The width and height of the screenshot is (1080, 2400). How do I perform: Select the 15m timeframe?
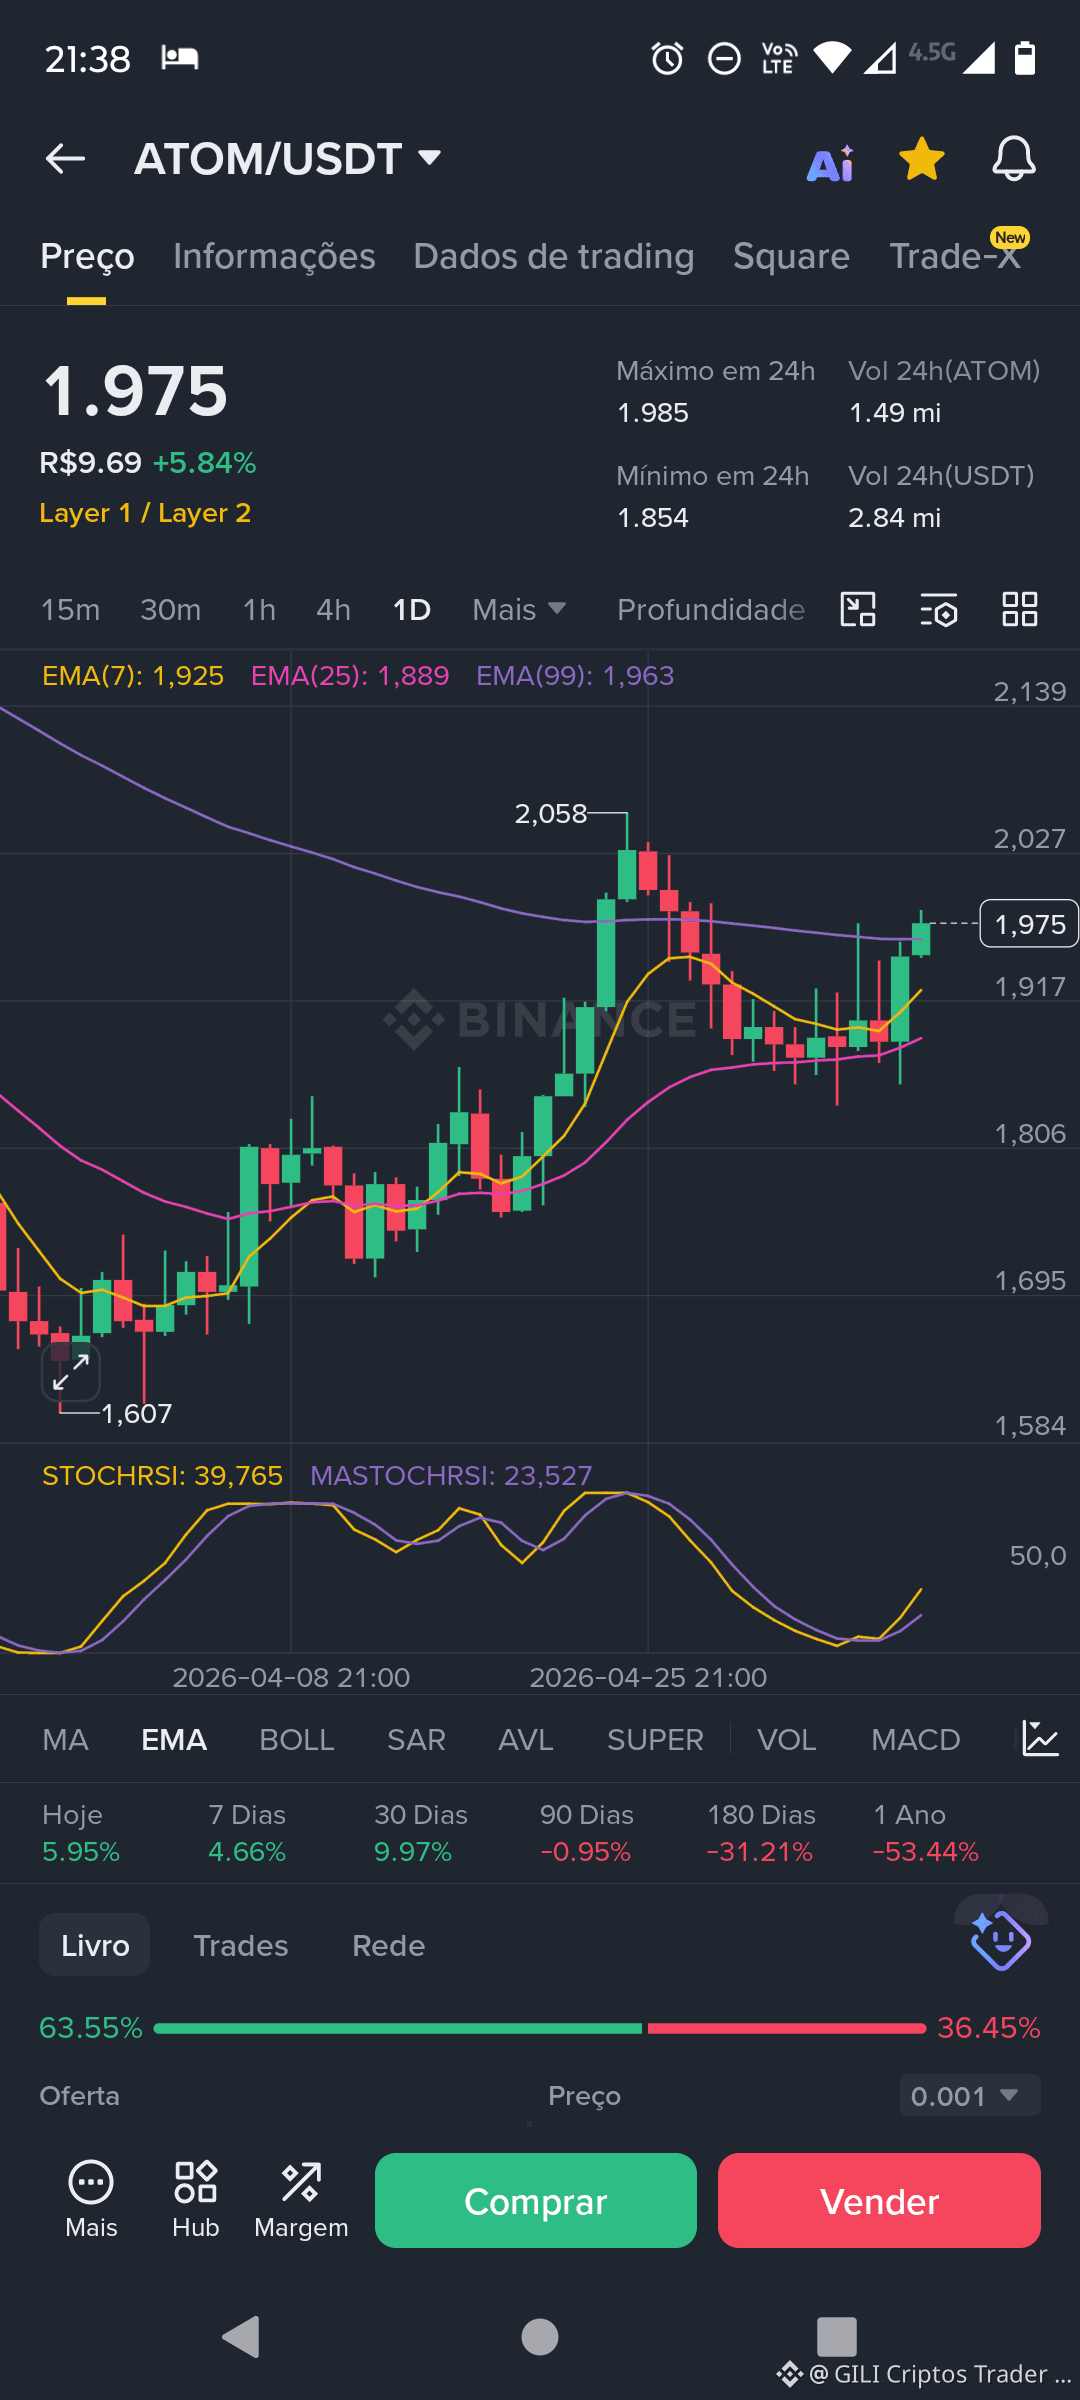(x=70, y=610)
